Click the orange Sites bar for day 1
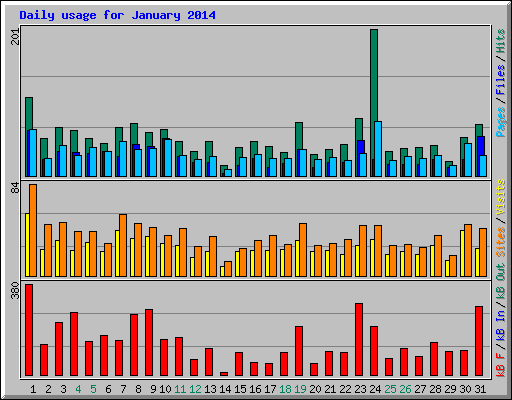 pos(33,230)
